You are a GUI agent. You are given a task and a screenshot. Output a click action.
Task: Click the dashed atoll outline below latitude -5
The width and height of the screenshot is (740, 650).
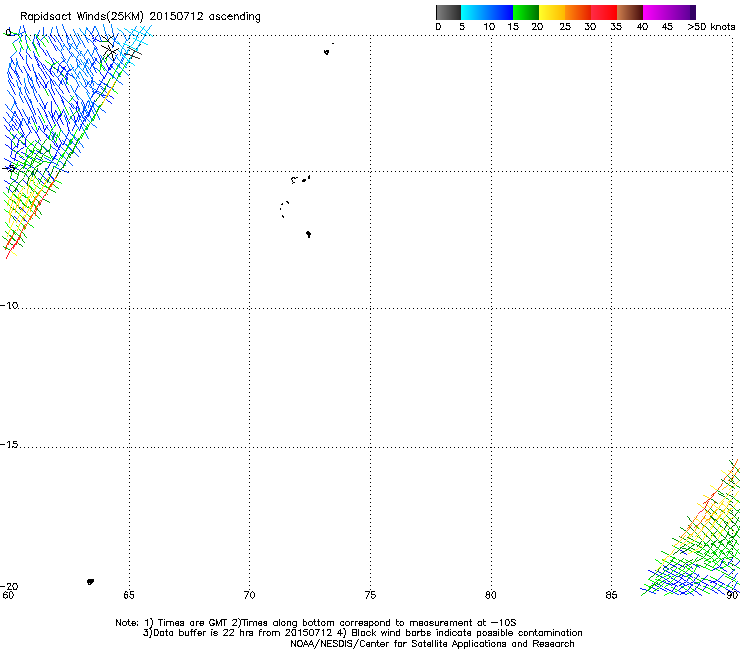[x=284, y=209]
